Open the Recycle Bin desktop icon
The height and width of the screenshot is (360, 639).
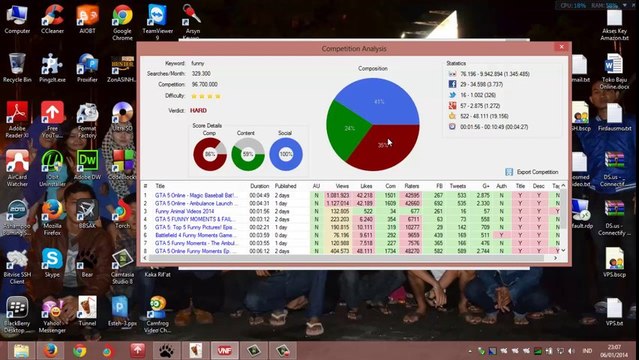coord(17,68)
